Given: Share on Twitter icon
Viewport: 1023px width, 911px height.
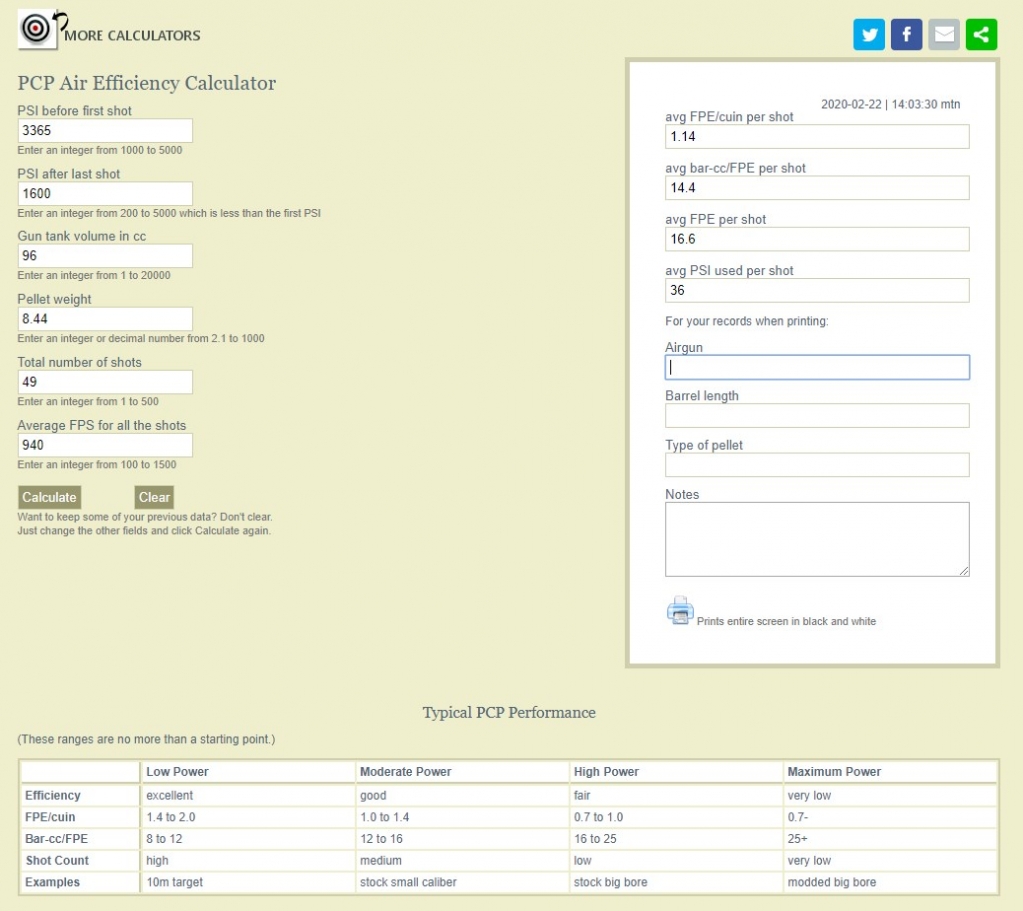Looking at the screenshot, I should tap(869, 34).
